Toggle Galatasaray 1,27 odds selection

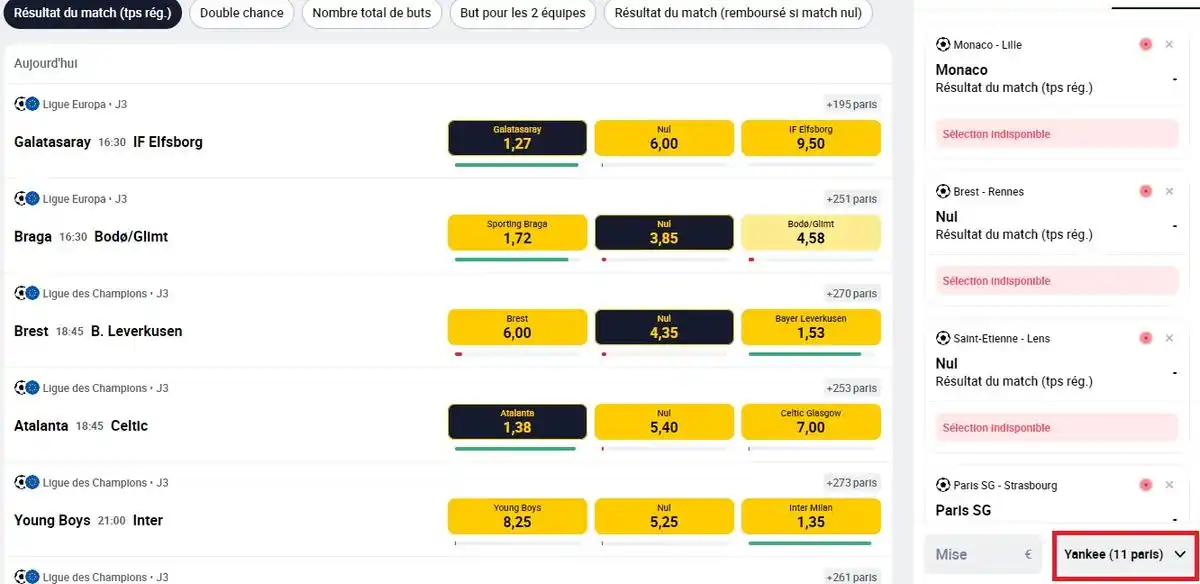[x=517, y=138]
